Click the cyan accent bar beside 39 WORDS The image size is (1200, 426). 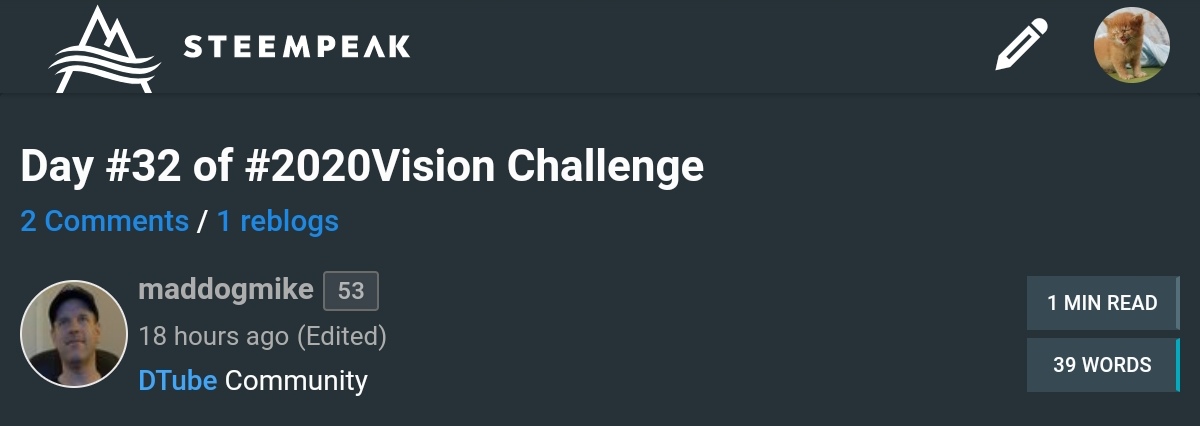coord(1177,366)
